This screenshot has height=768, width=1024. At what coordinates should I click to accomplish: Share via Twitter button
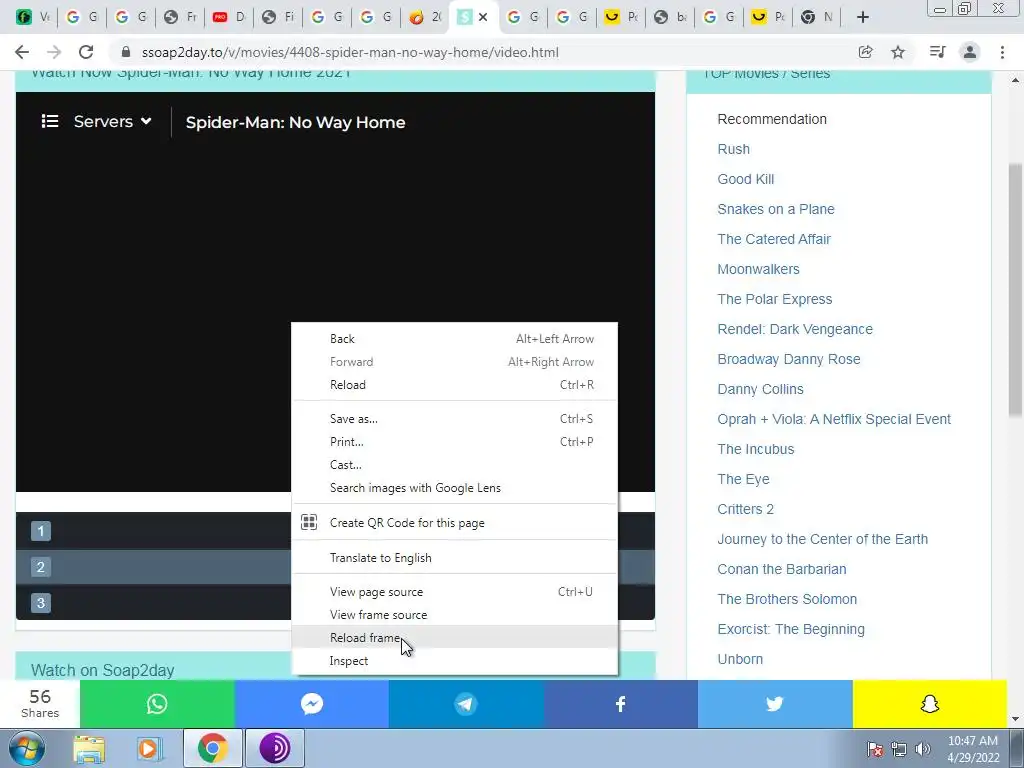pyautogui.click(x=775, y=703)
